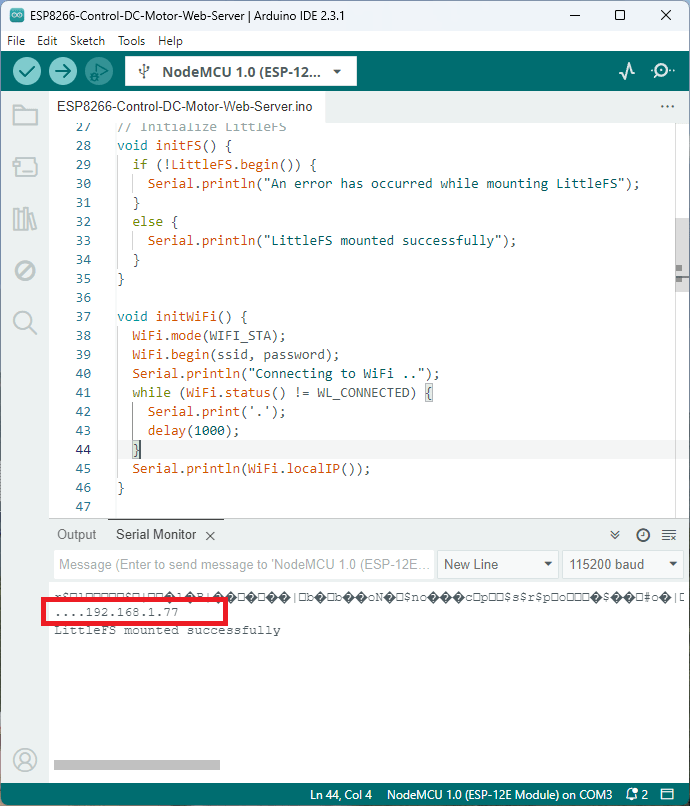Click the Verify sketch checkmark button
Screen dimensions: 690x806
27,71
